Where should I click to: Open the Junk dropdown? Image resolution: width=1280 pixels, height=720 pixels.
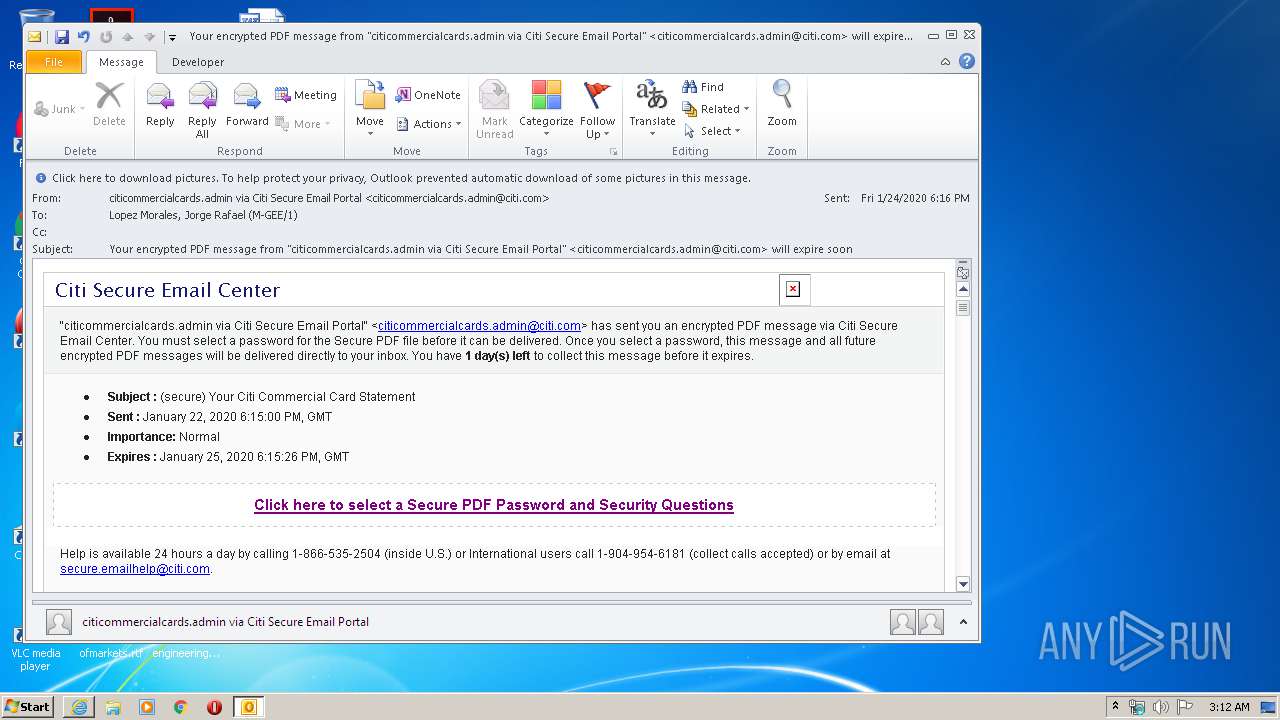coord(60,109)
